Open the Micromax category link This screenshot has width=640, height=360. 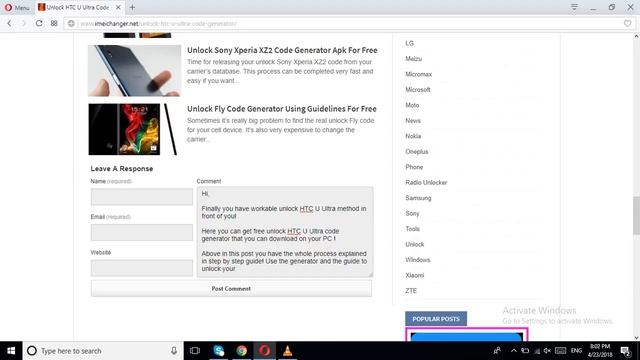point(418,74)
